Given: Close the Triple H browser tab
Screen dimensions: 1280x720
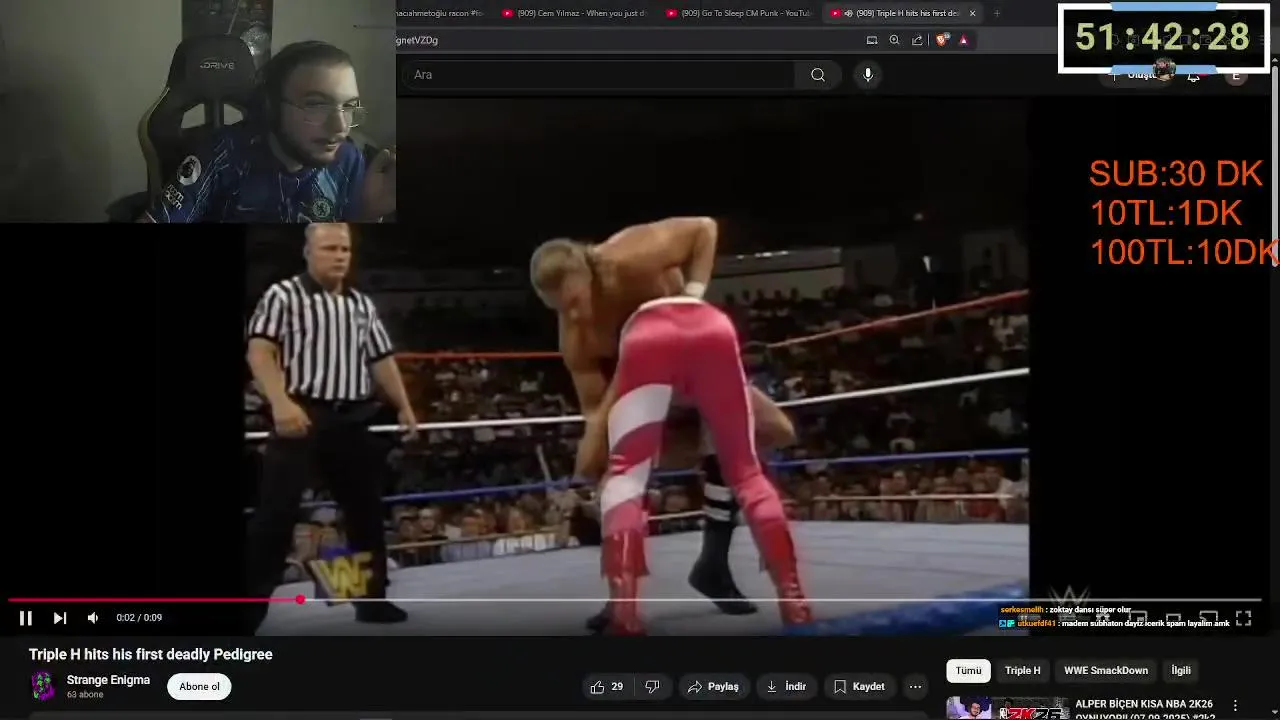Looking at the screenshot, I should (x=972, y=13).
